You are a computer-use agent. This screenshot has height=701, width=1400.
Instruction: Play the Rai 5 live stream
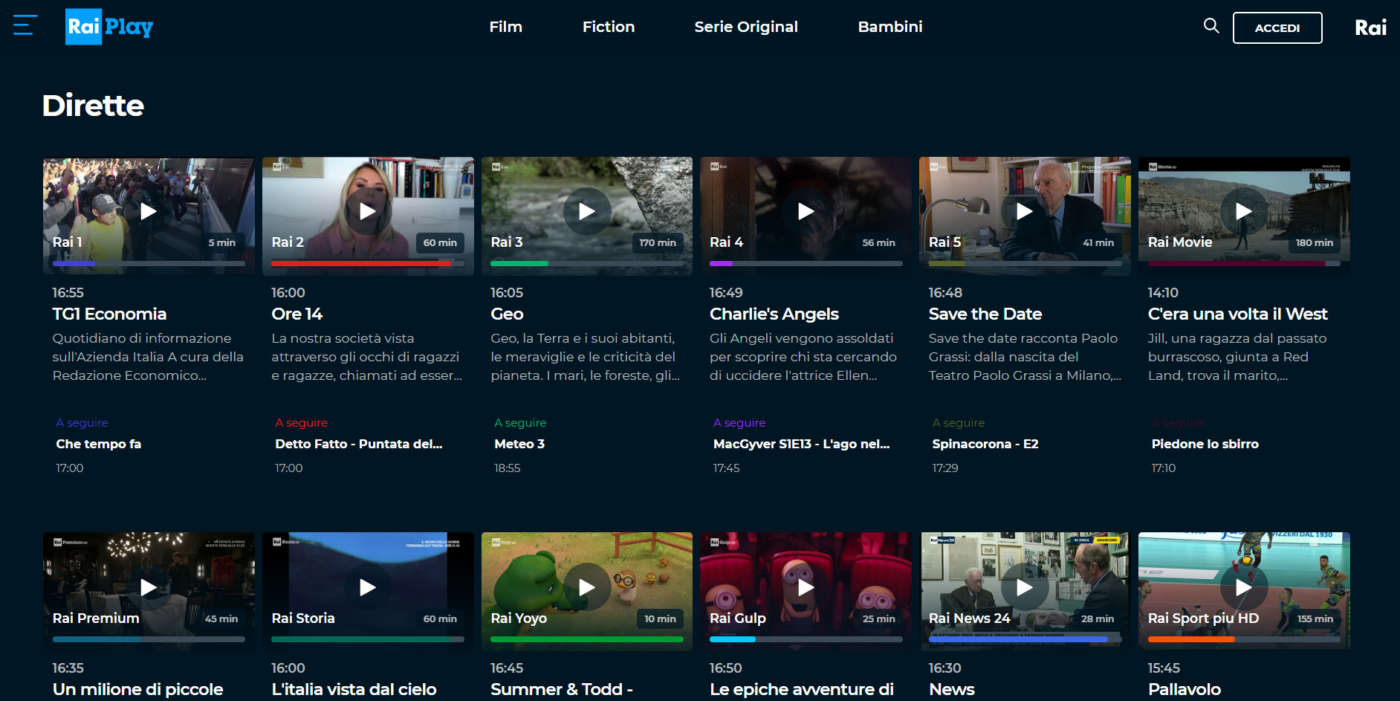(1024, 211)
